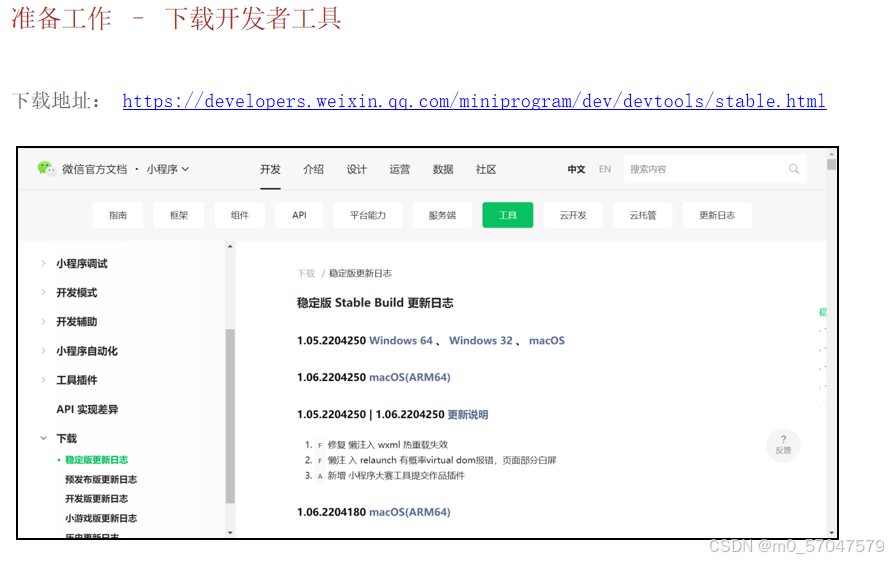888x561 pixels.
Task: Select 稳定版更新日志 in the sidebar
Action: [x=96, y=460]
